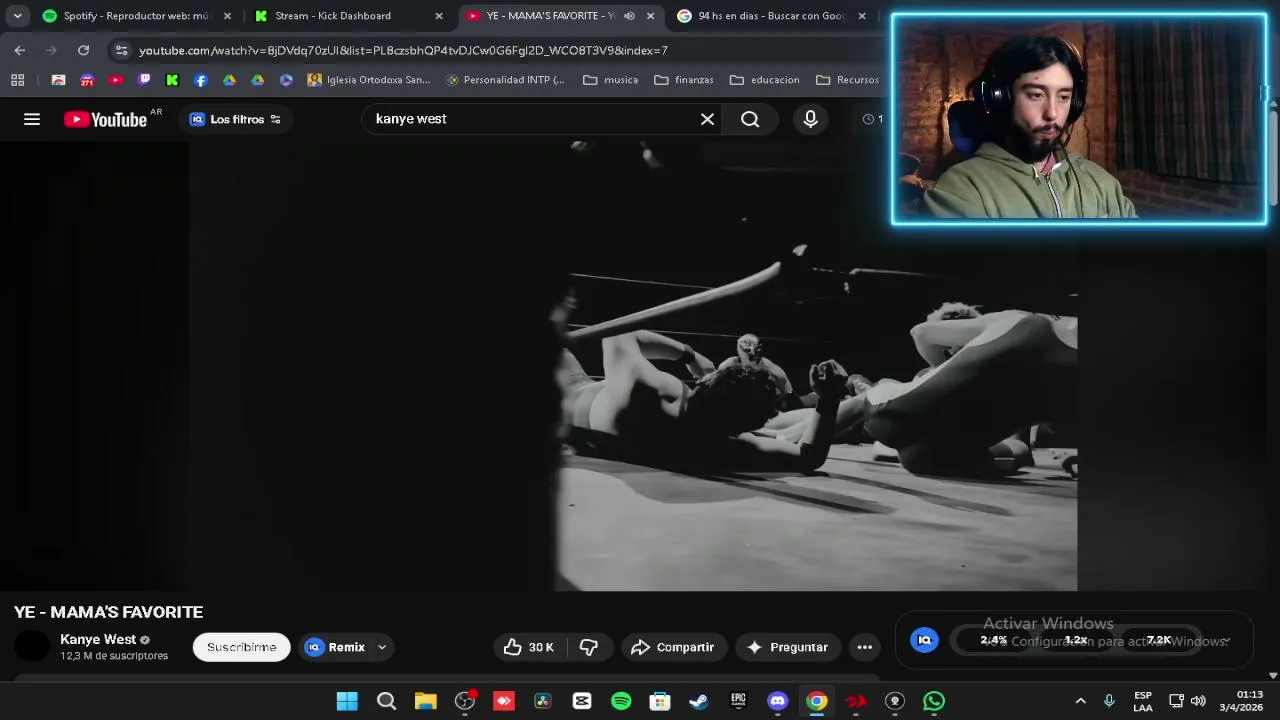Like the video with thumbs up
This screenshot has width=1280, height=720.
529,647
